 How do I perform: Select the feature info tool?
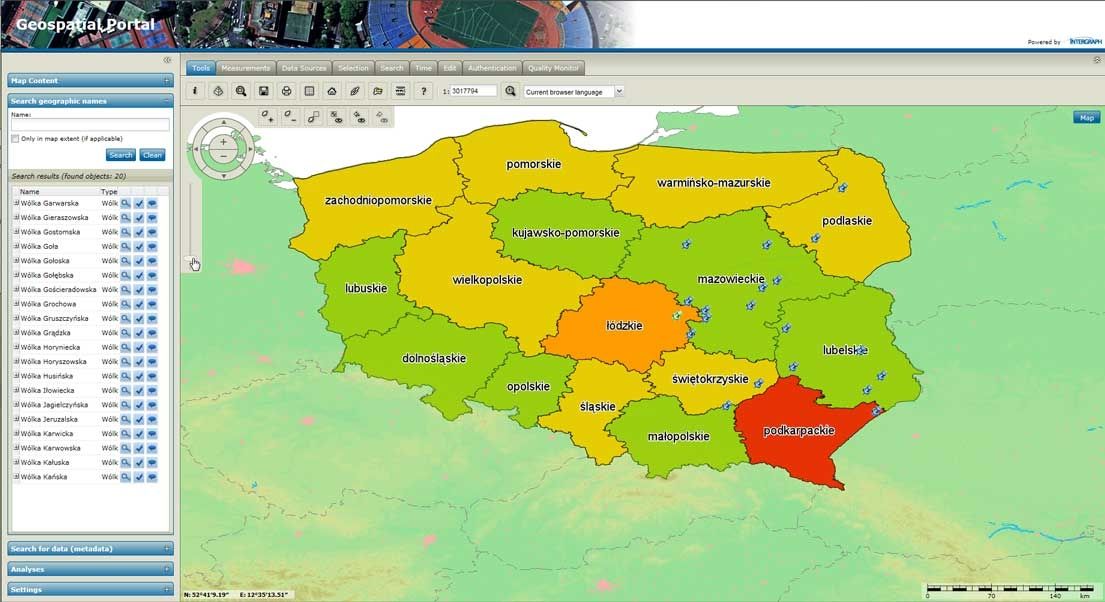point(195,90)
